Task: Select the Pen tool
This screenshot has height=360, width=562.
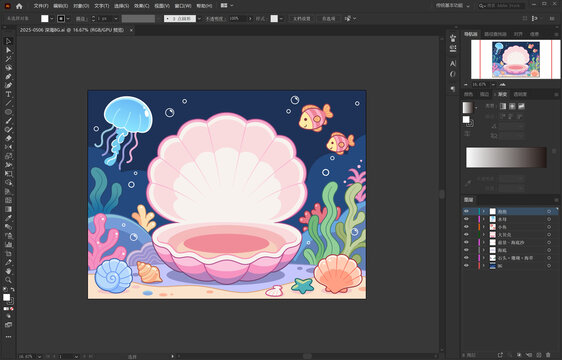Action: tap(8, 77)
